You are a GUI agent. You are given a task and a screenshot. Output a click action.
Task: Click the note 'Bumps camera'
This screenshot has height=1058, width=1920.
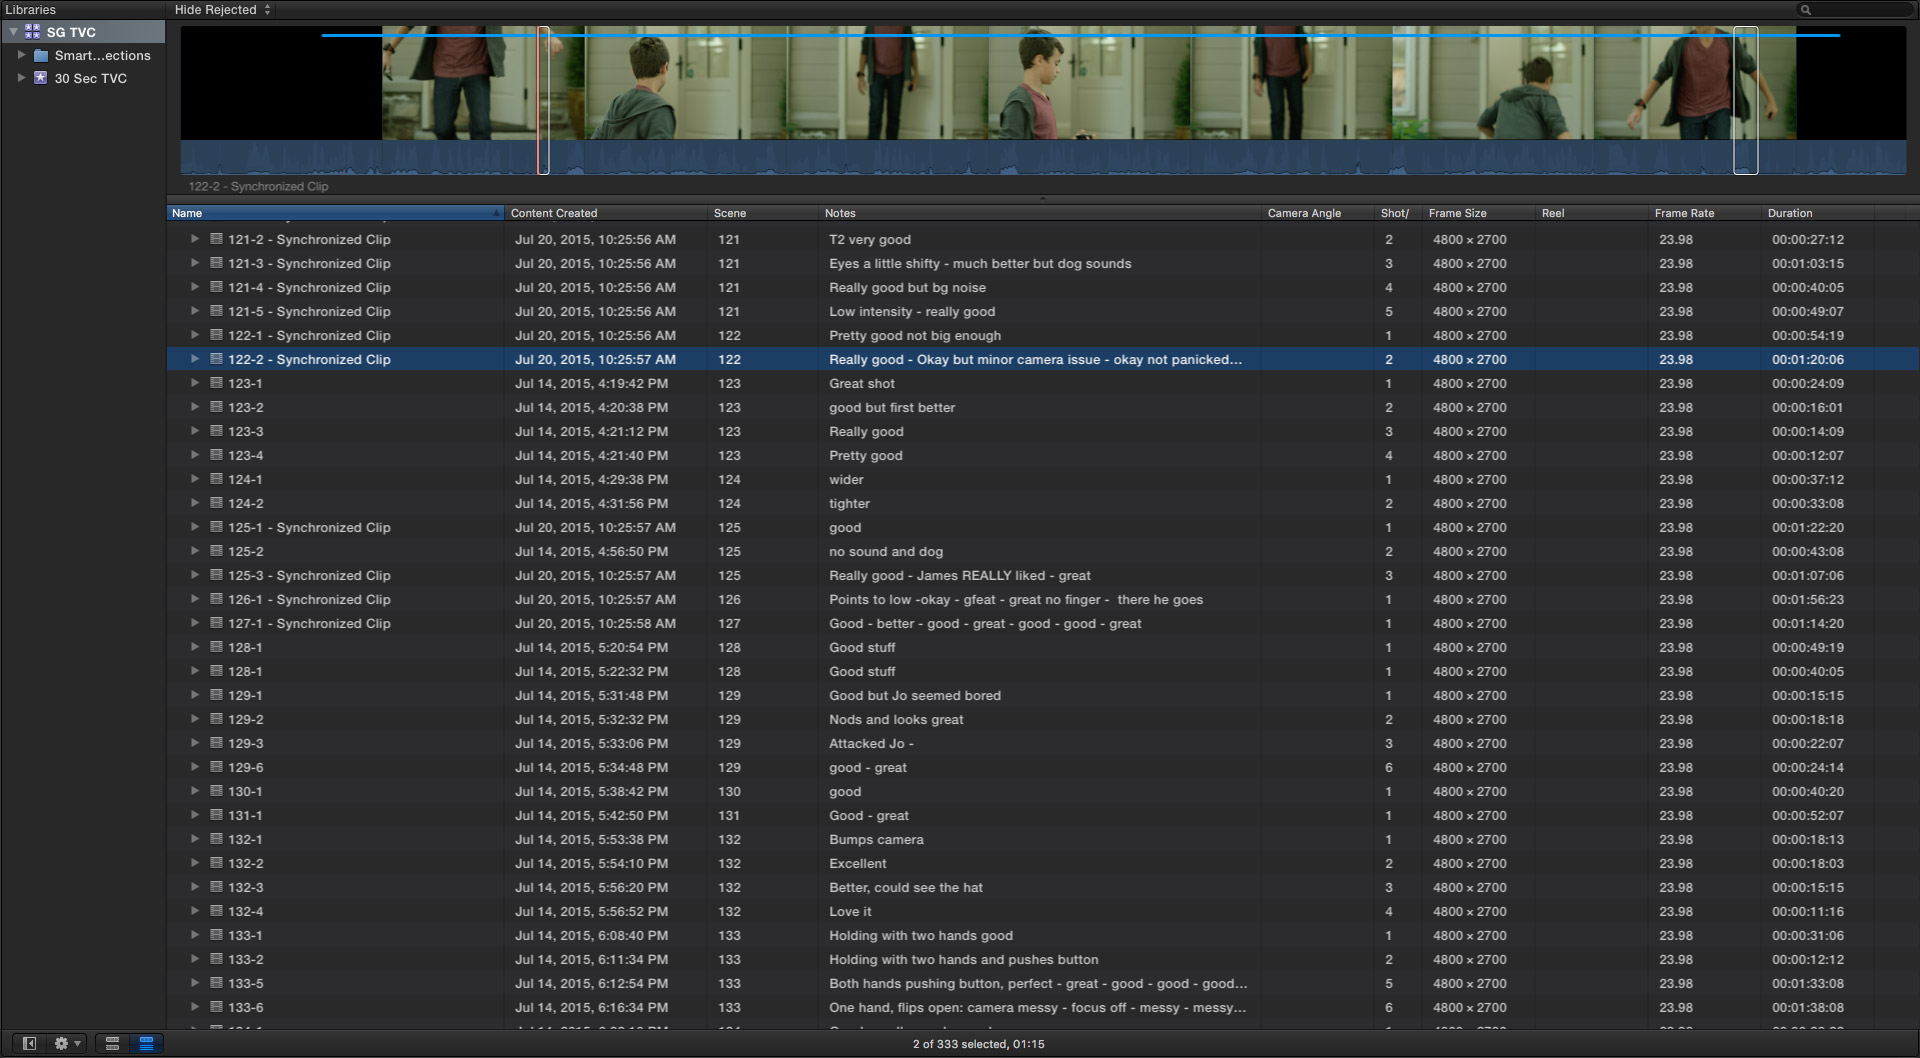point(876,839)
